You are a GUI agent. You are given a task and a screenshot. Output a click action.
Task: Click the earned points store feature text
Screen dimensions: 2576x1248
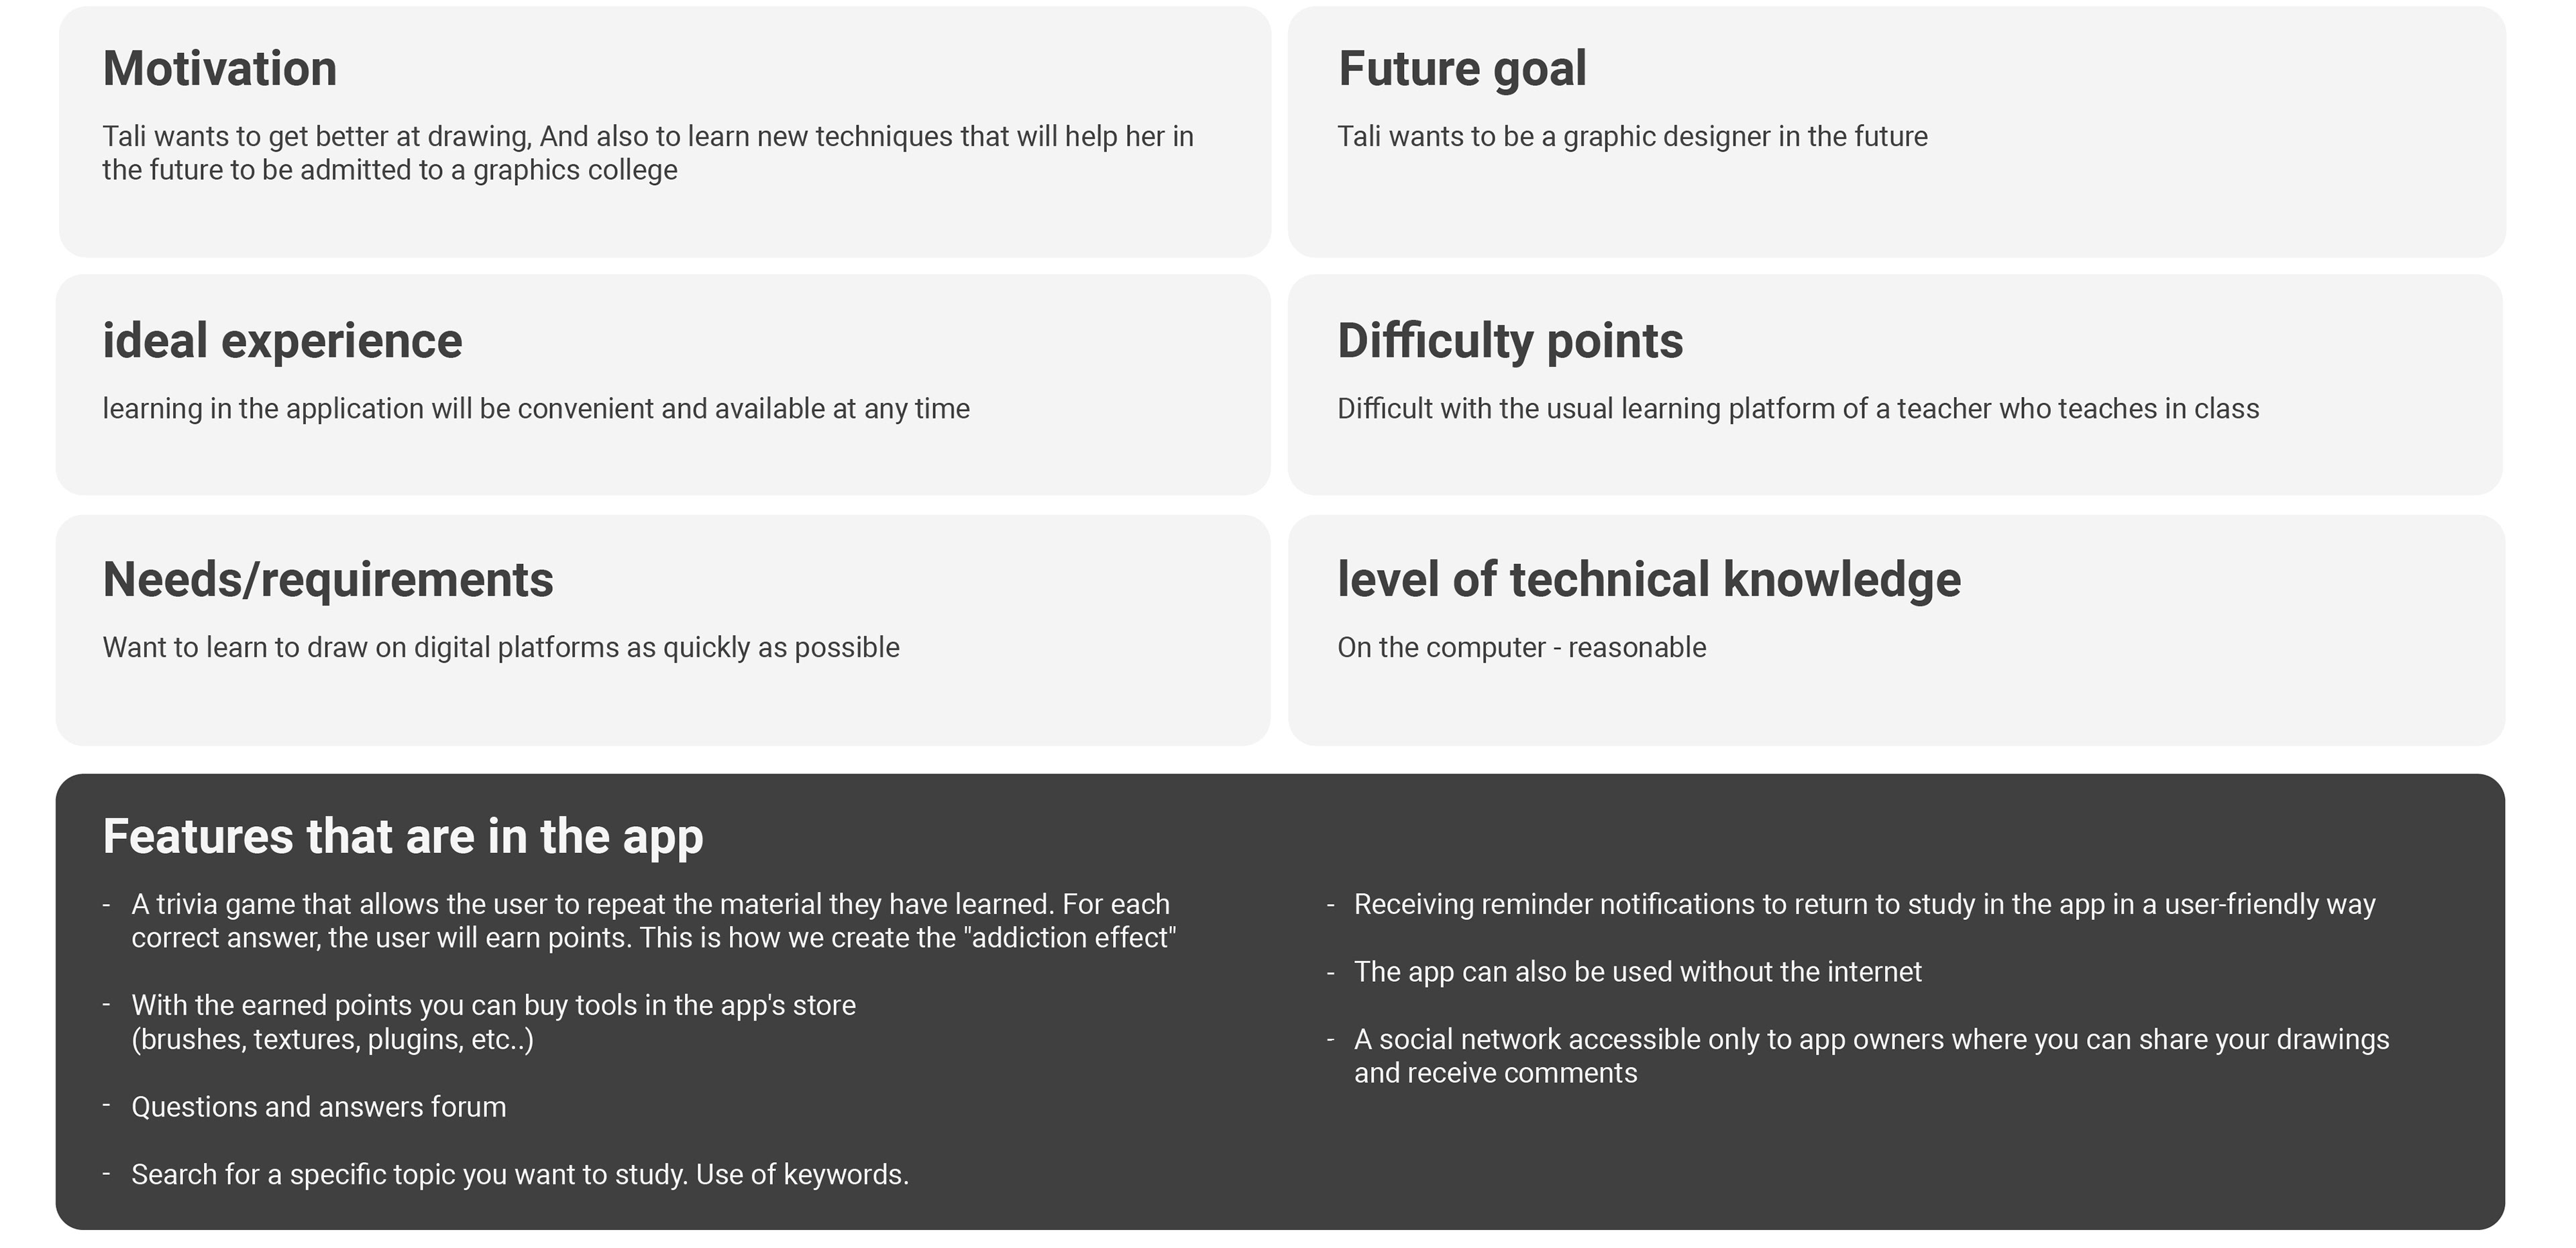[493, 1022]
